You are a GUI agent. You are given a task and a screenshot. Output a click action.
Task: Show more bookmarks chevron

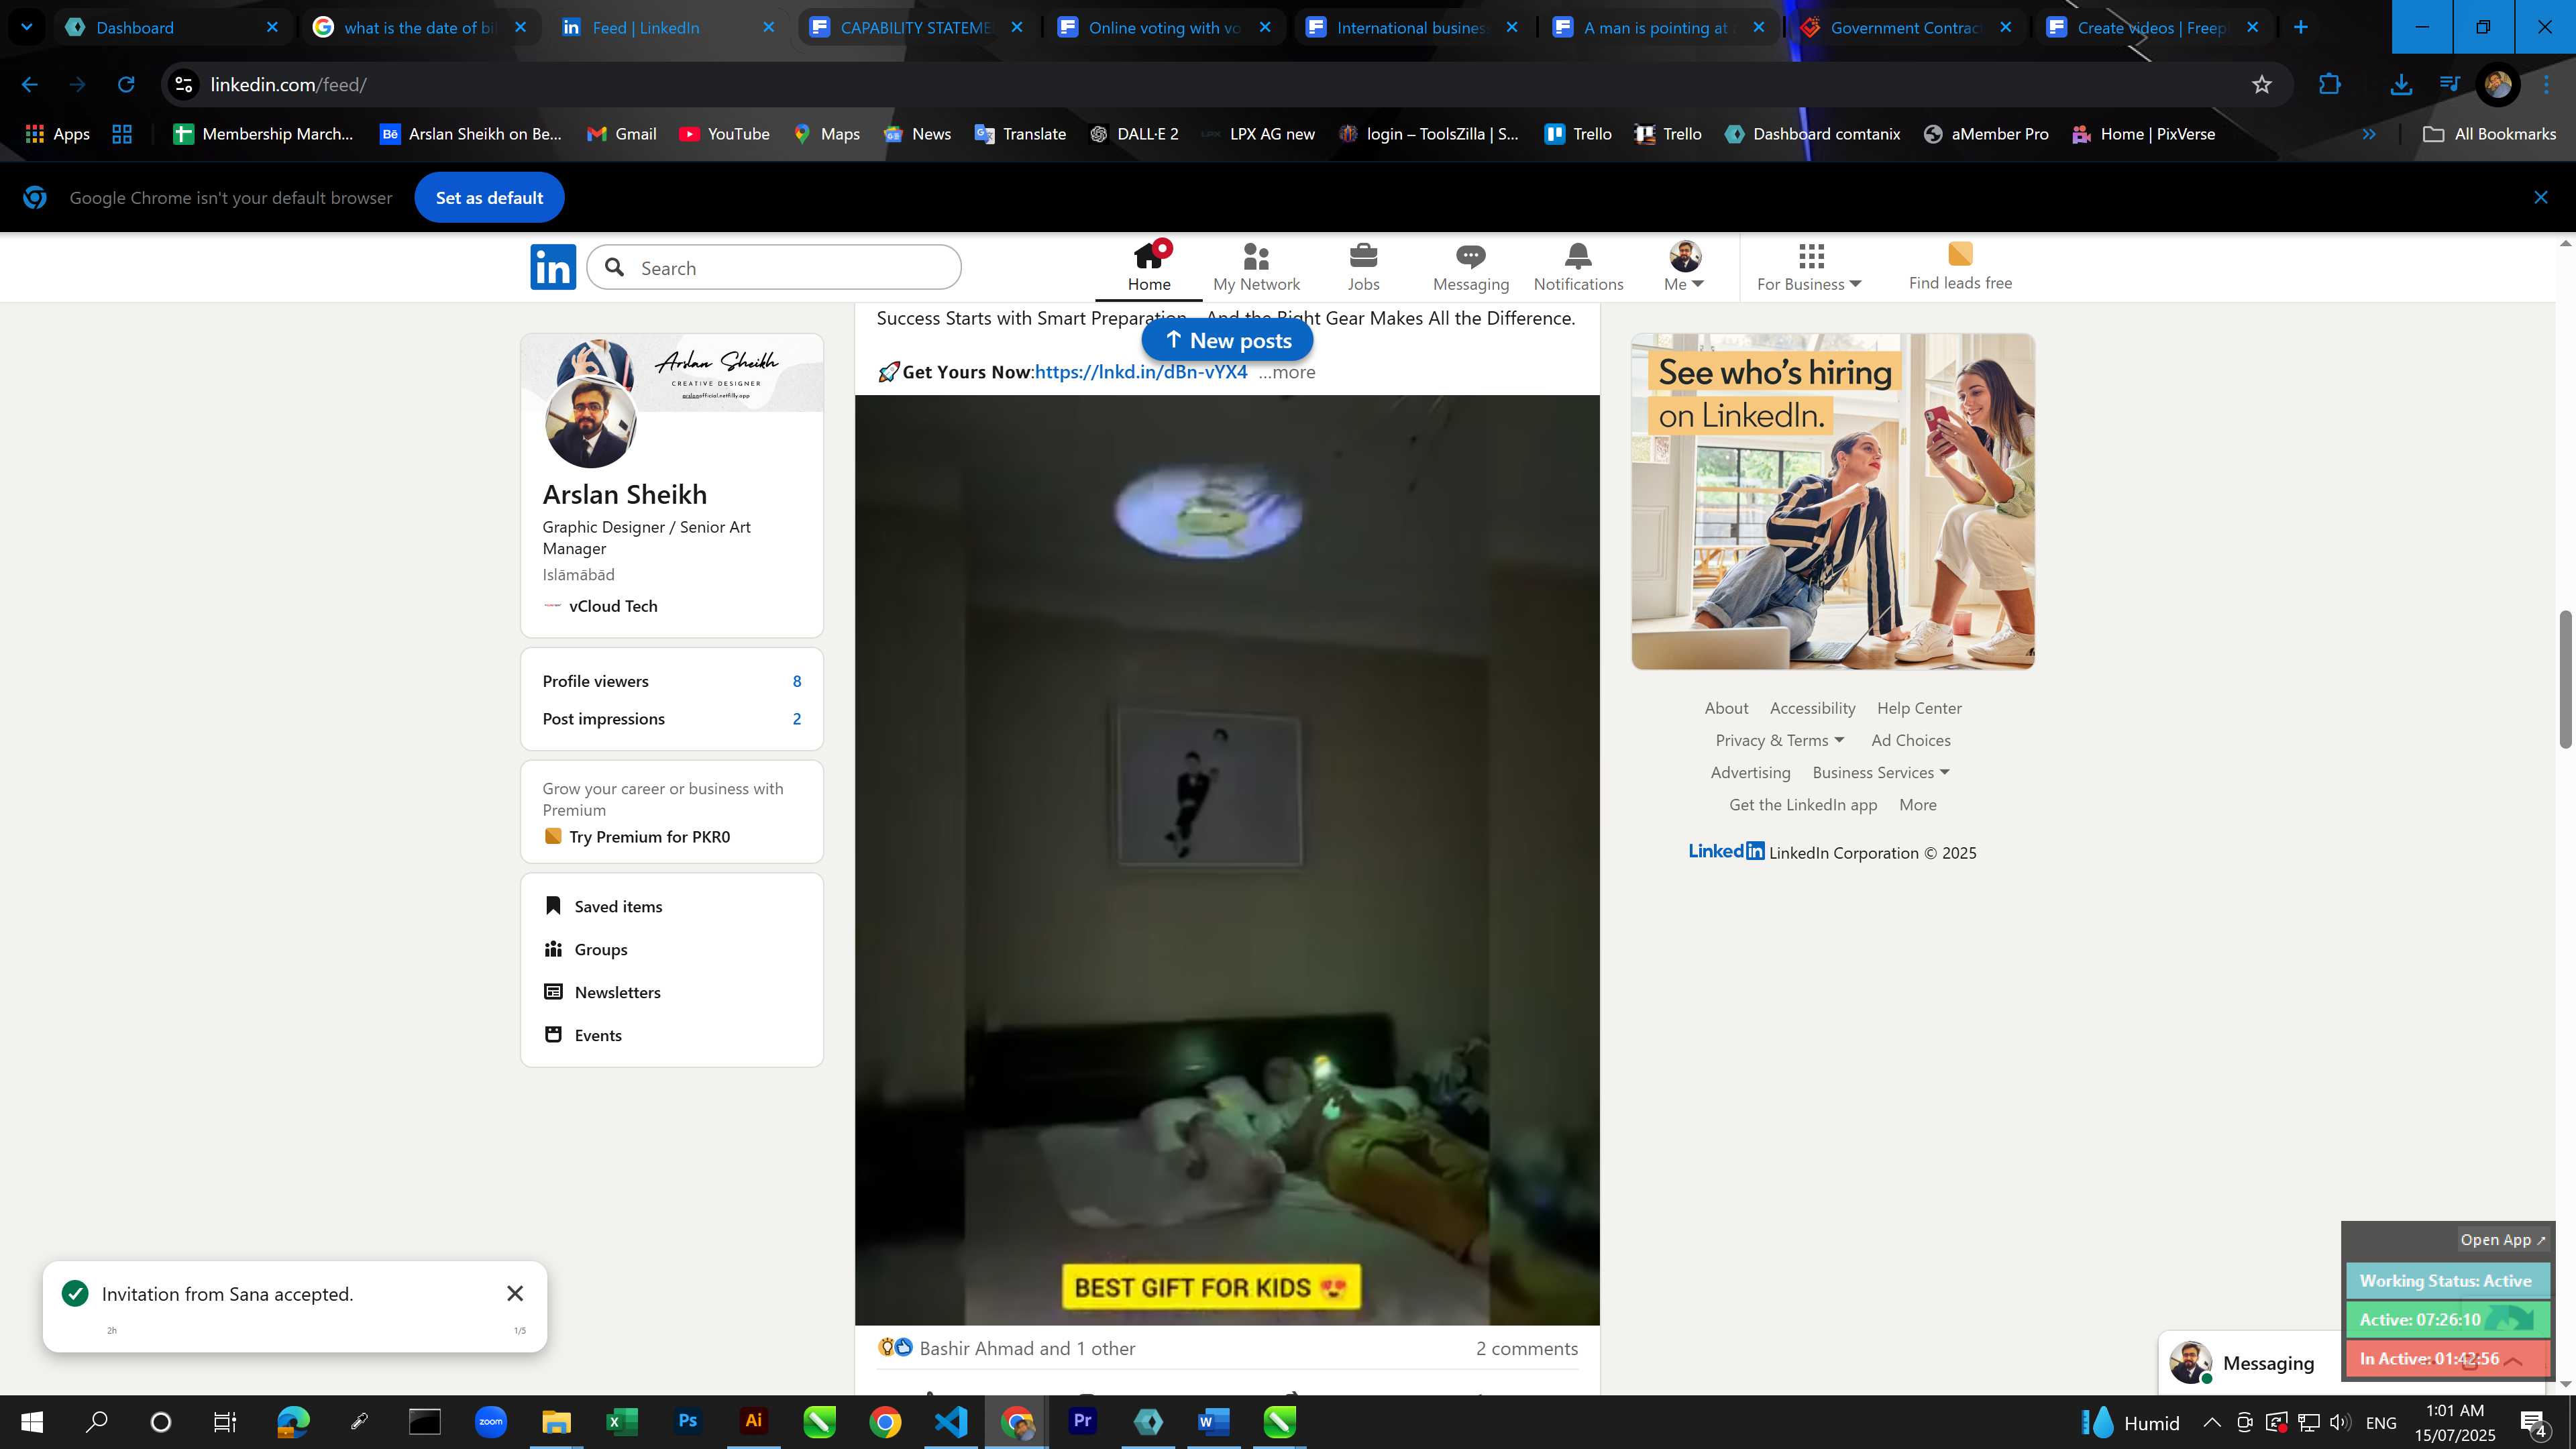click(2369, 134)
